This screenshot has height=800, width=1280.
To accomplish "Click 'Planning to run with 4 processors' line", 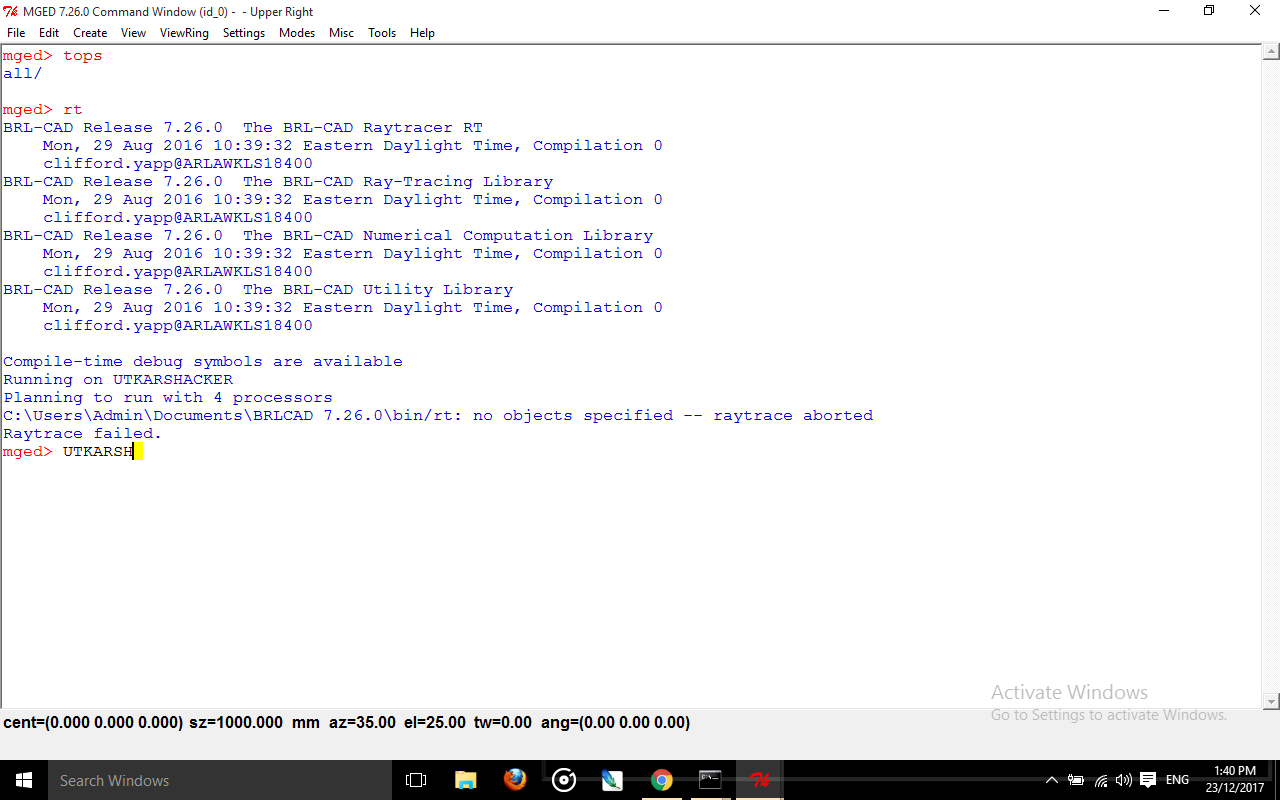I will click(x=168, y=398).
